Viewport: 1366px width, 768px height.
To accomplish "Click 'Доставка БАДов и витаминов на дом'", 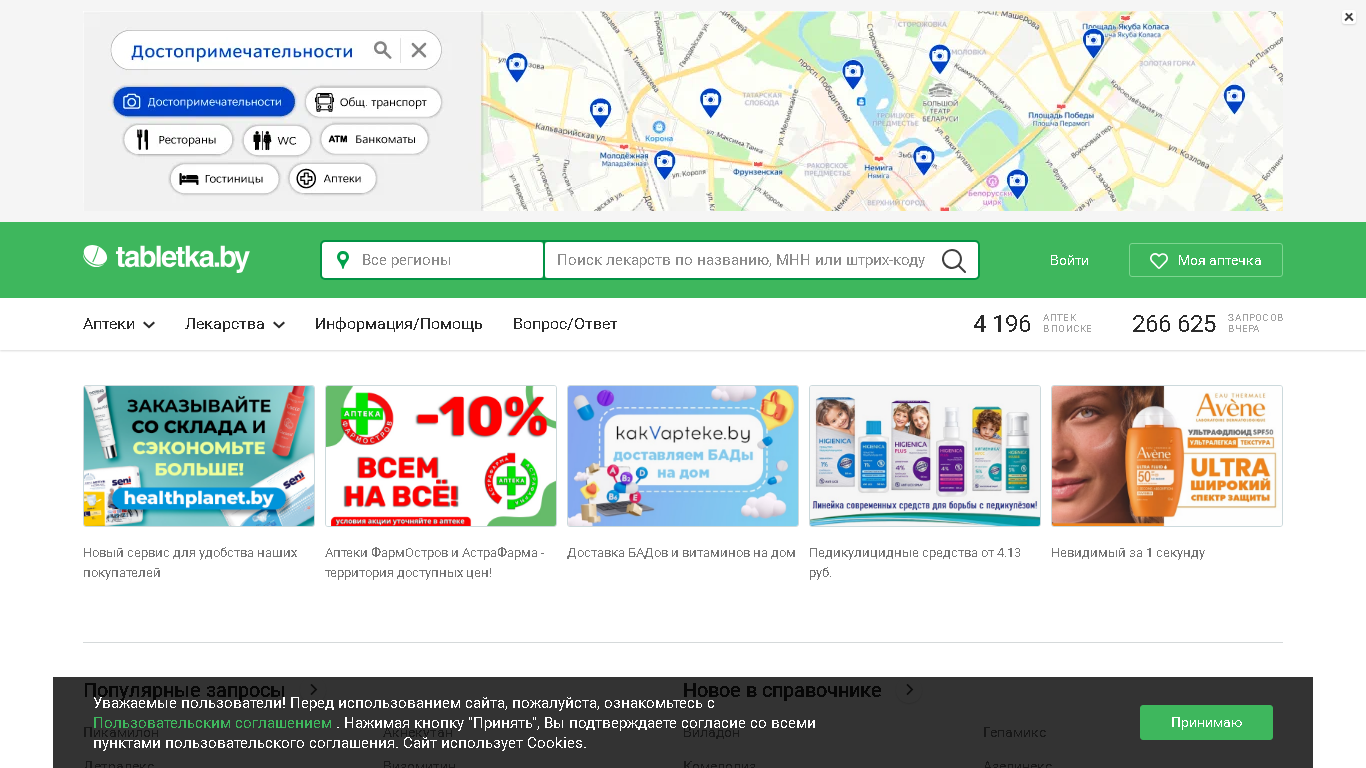I will [x=681, y=552].
